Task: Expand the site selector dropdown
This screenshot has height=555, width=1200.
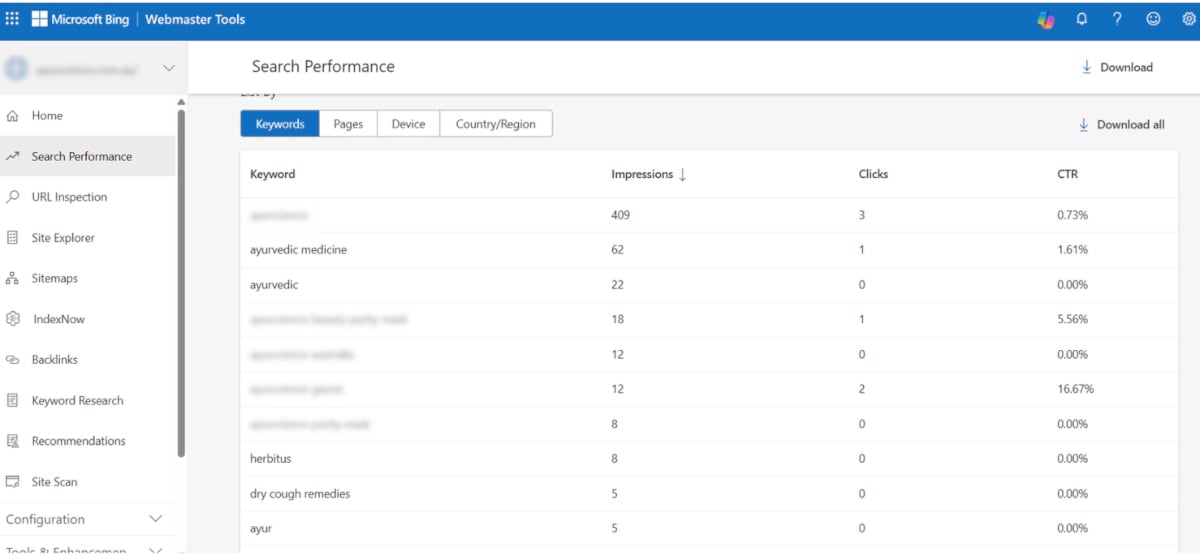Action: pyautogui.click(x=168, y=68)
